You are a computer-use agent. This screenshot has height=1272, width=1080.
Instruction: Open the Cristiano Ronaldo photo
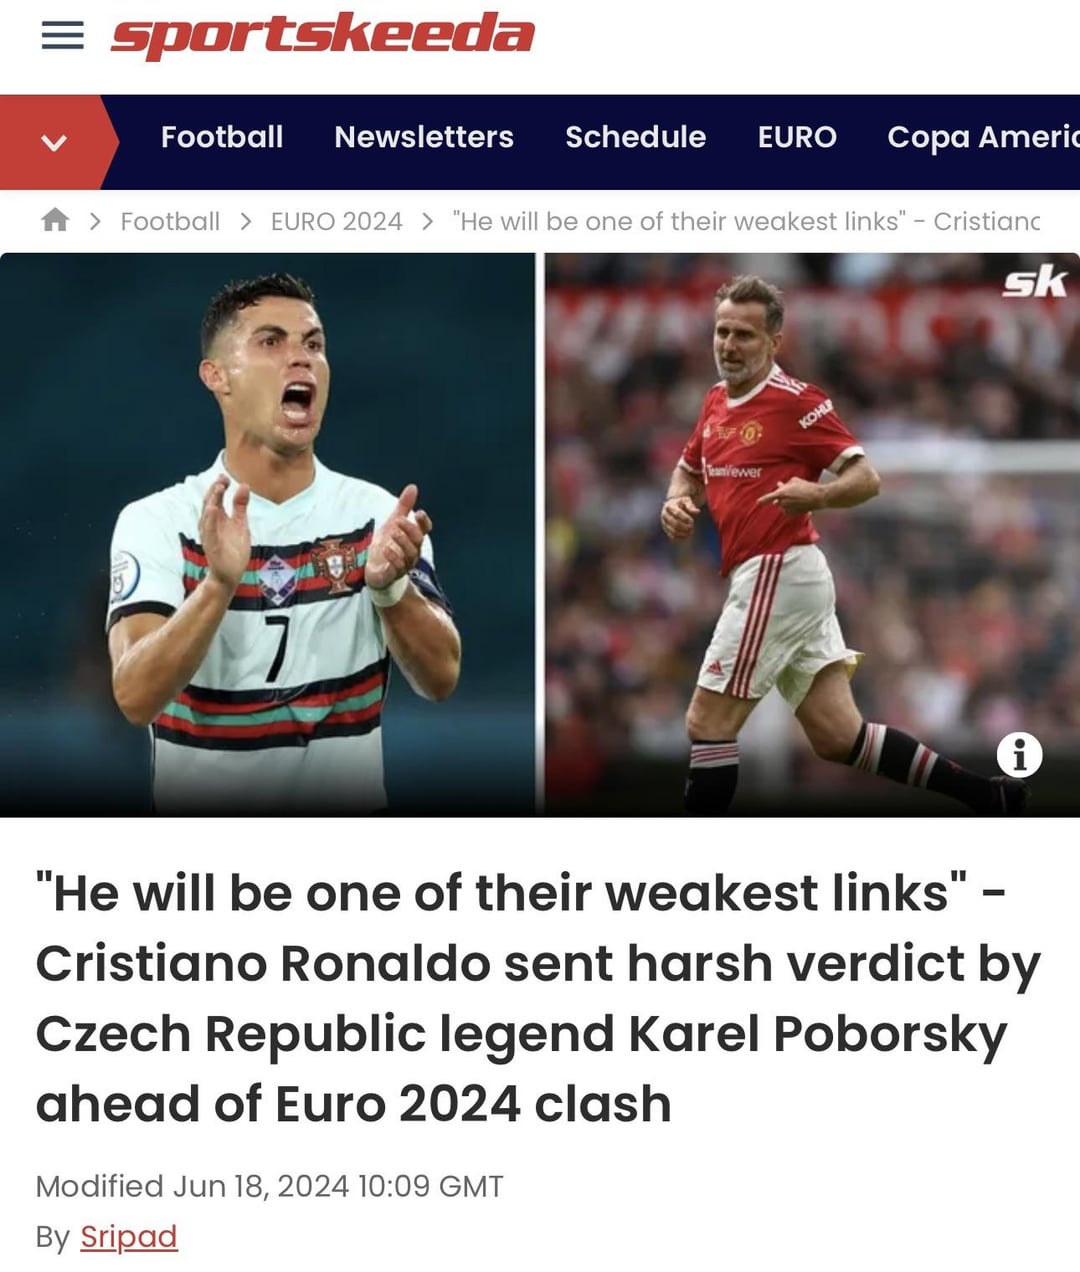pos(267,535)
